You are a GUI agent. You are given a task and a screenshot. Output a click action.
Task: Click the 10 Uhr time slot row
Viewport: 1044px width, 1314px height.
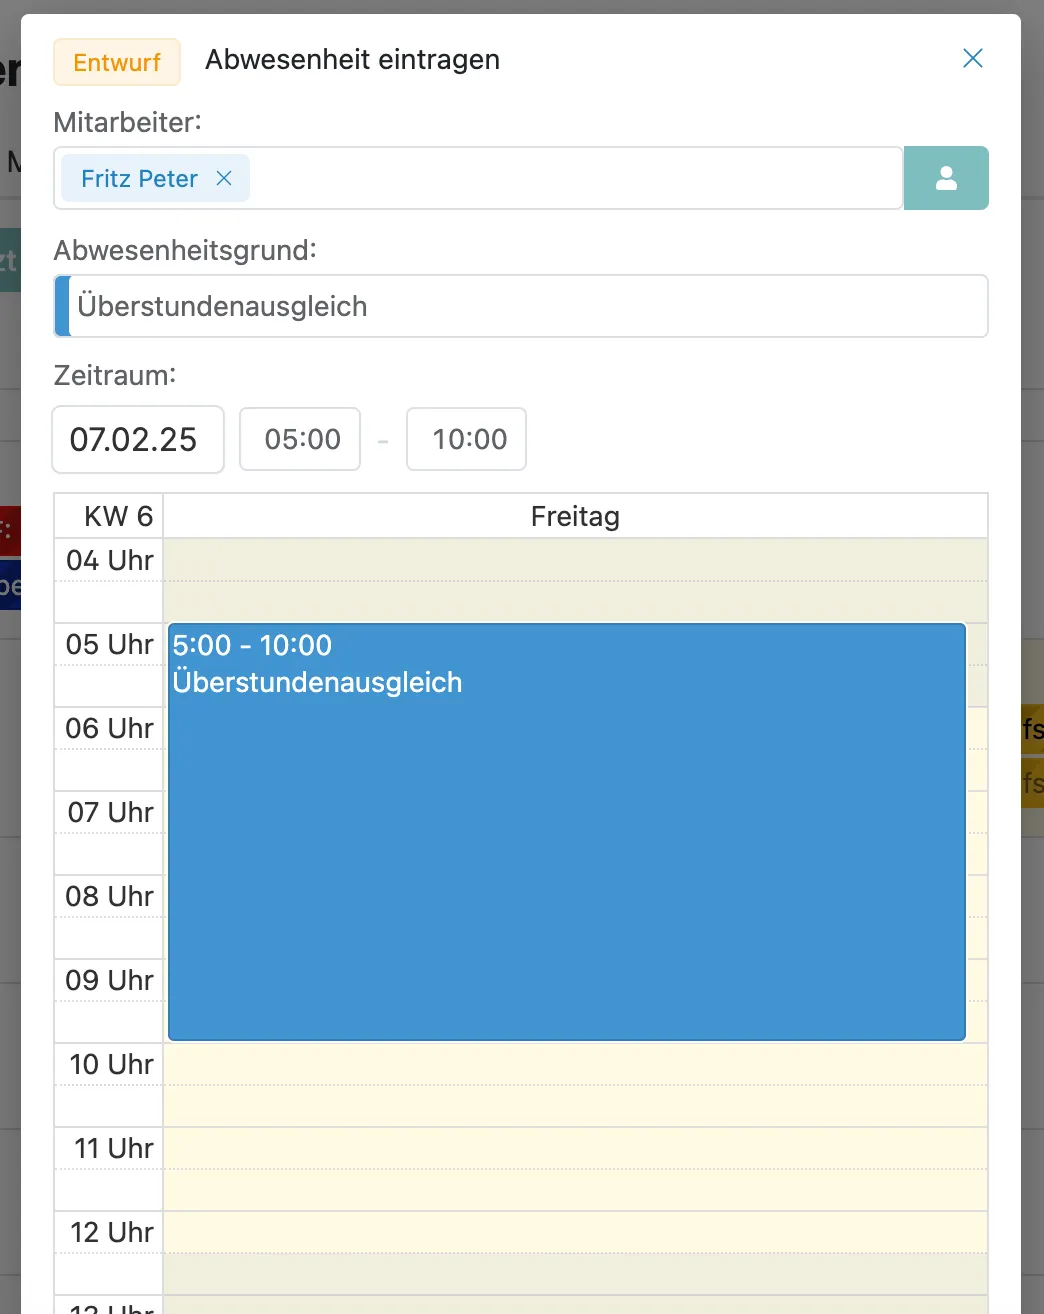[x=575, y=1064]
